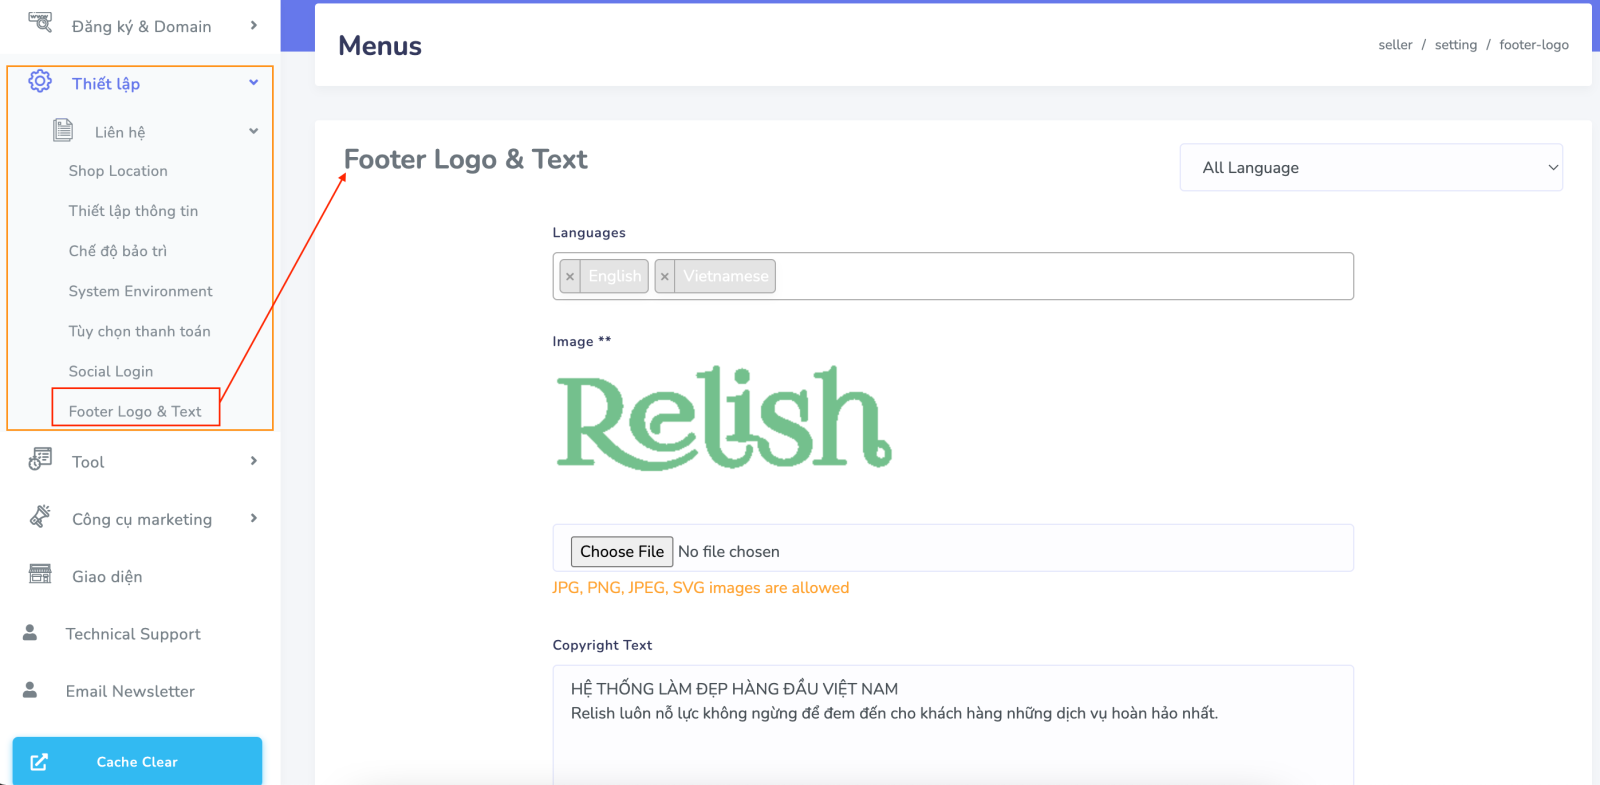Collapse the Thiết lập section chevron
The height and width of the screenshot is (785, 1600).
tap(253, 83)
